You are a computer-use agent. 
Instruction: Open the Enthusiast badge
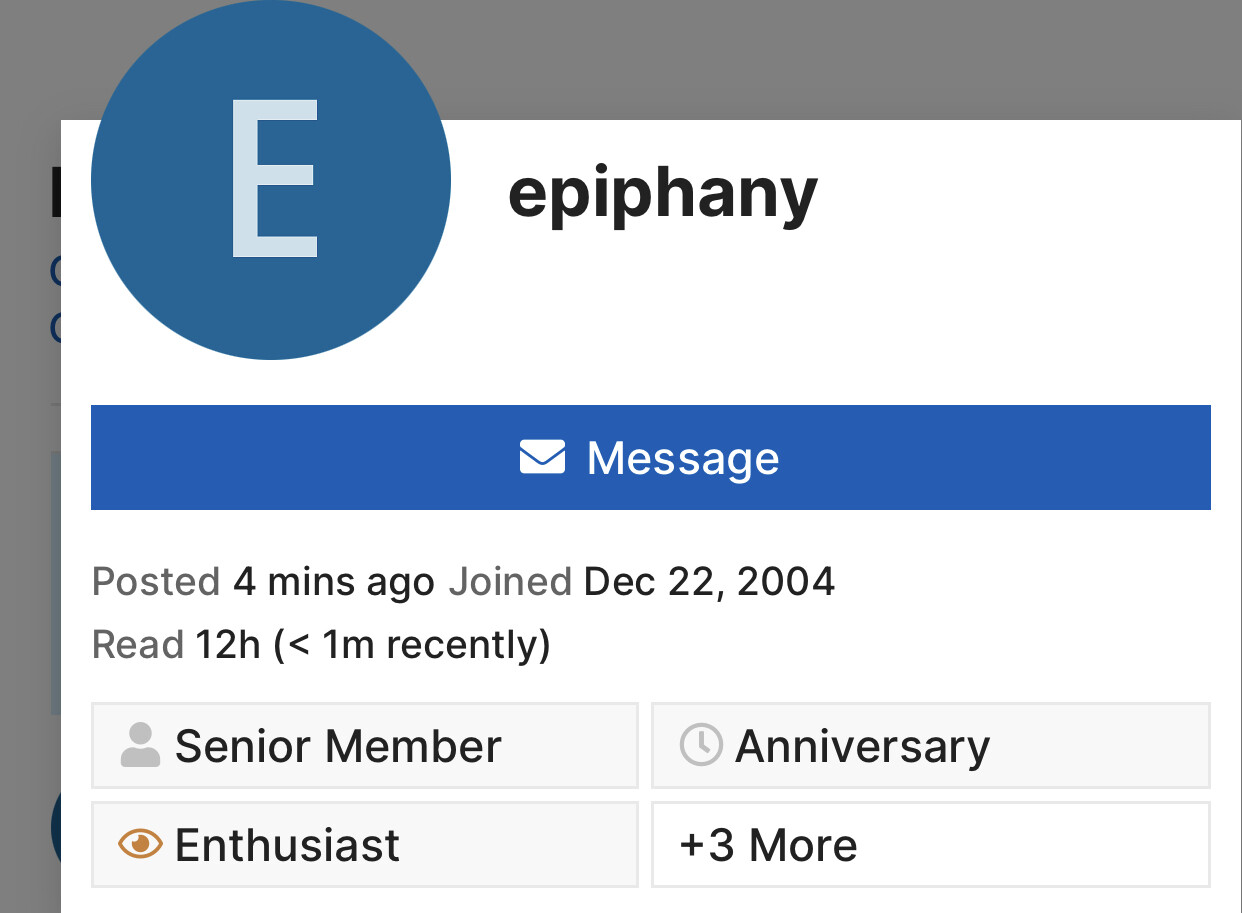click(365, 844)
